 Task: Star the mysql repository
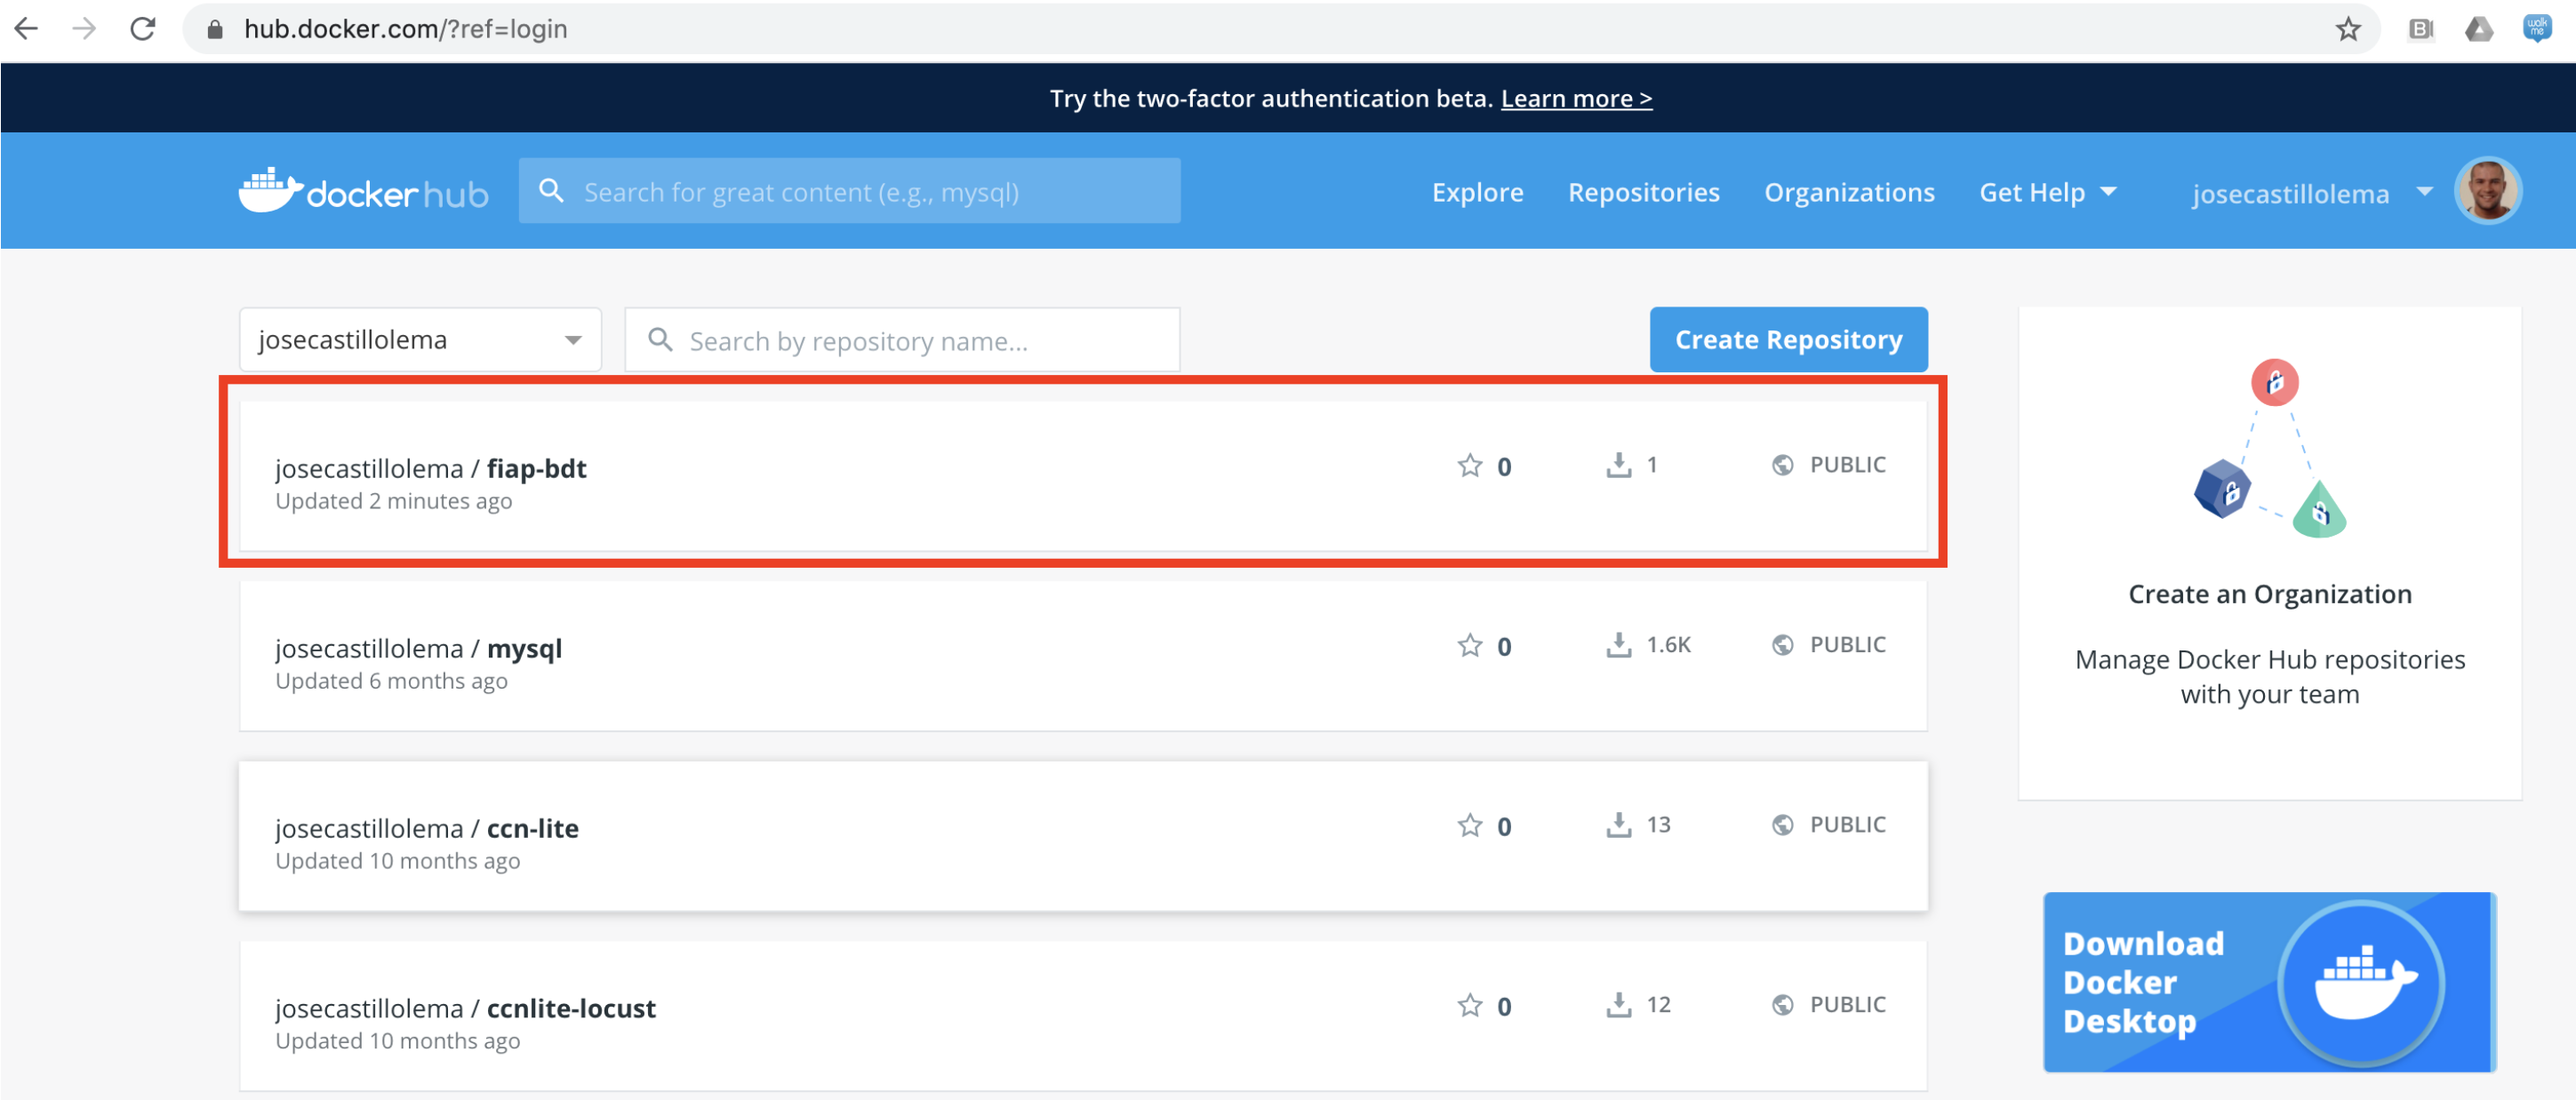tap(1469, 645)
